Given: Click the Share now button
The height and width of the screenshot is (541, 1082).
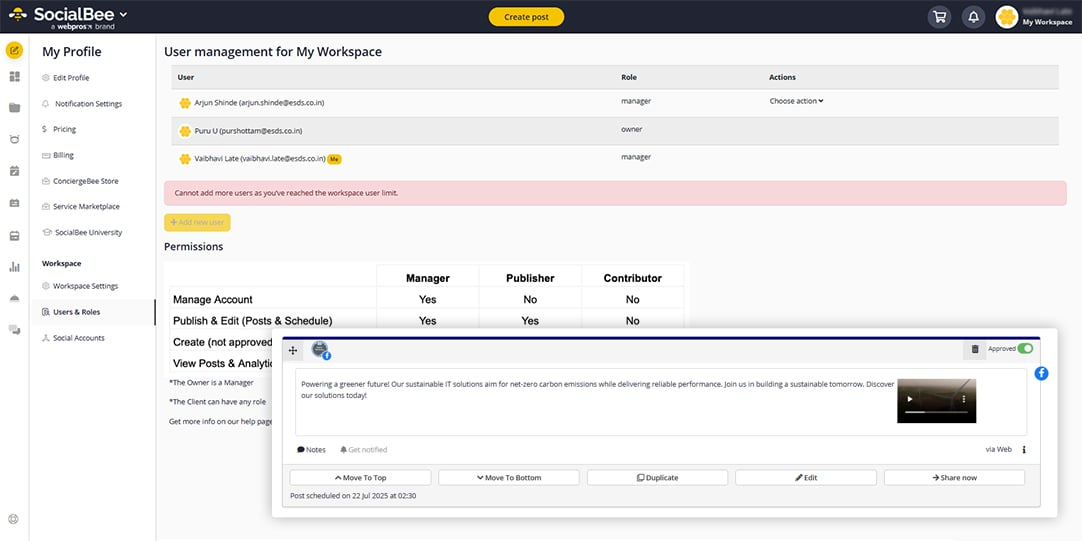Looking at the screenshot, I should click(x=954, y=478).
